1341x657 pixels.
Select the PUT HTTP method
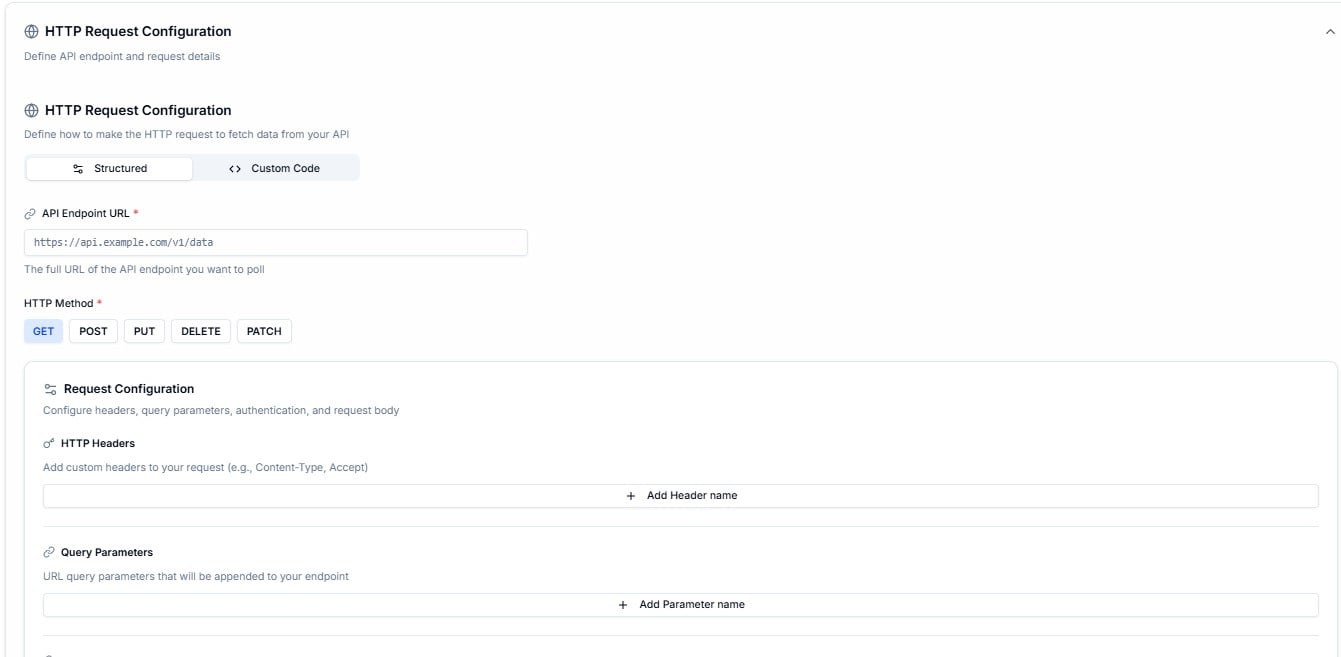click(x=145, y=331)
